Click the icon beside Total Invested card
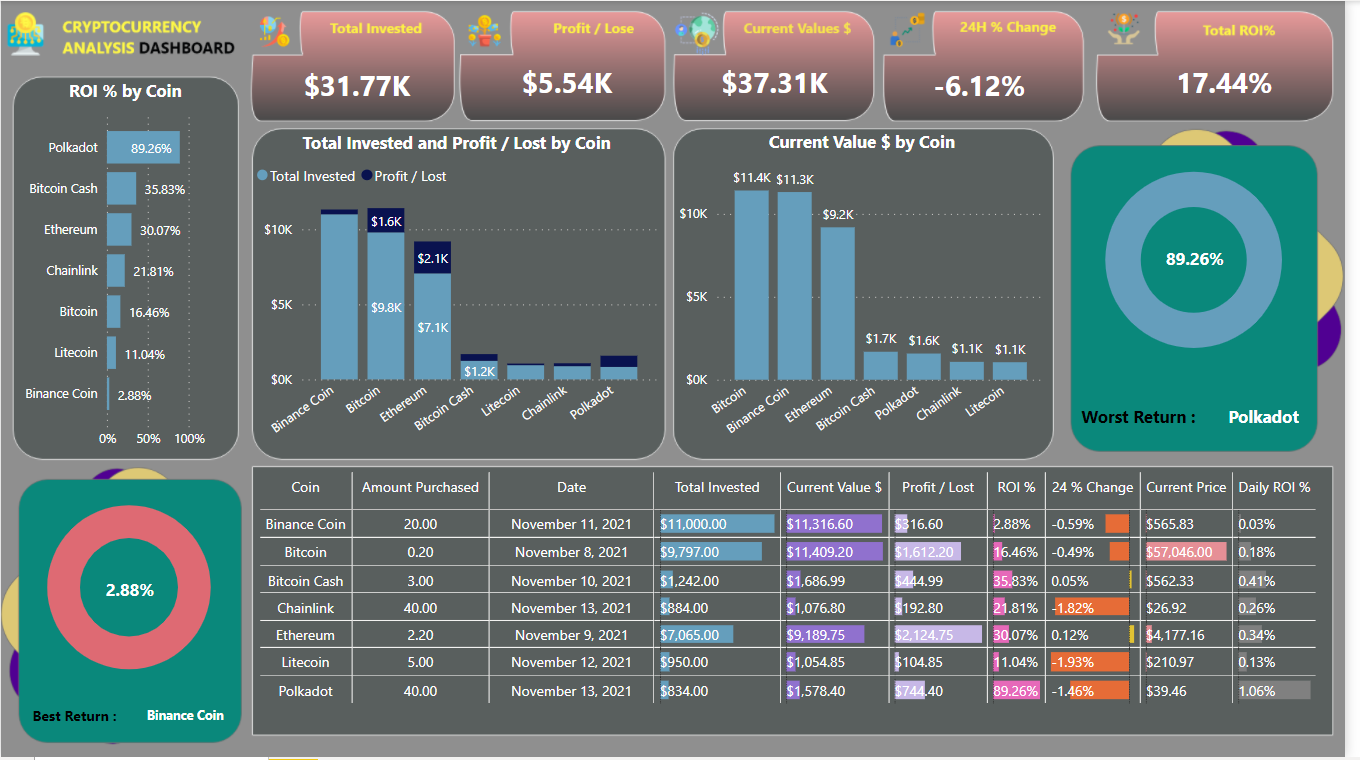 (x=273, y=31)
